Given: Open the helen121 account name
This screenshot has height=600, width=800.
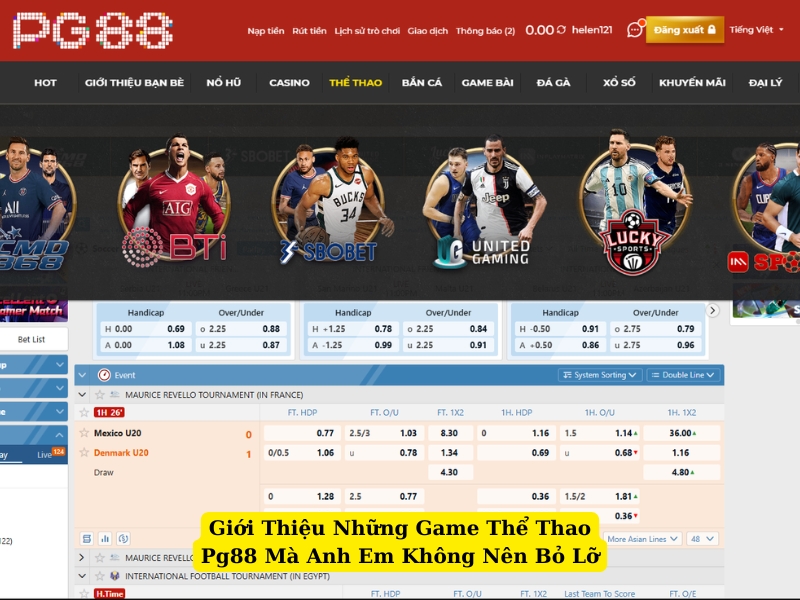Looking at the screenshot, I should pos(592,30).
